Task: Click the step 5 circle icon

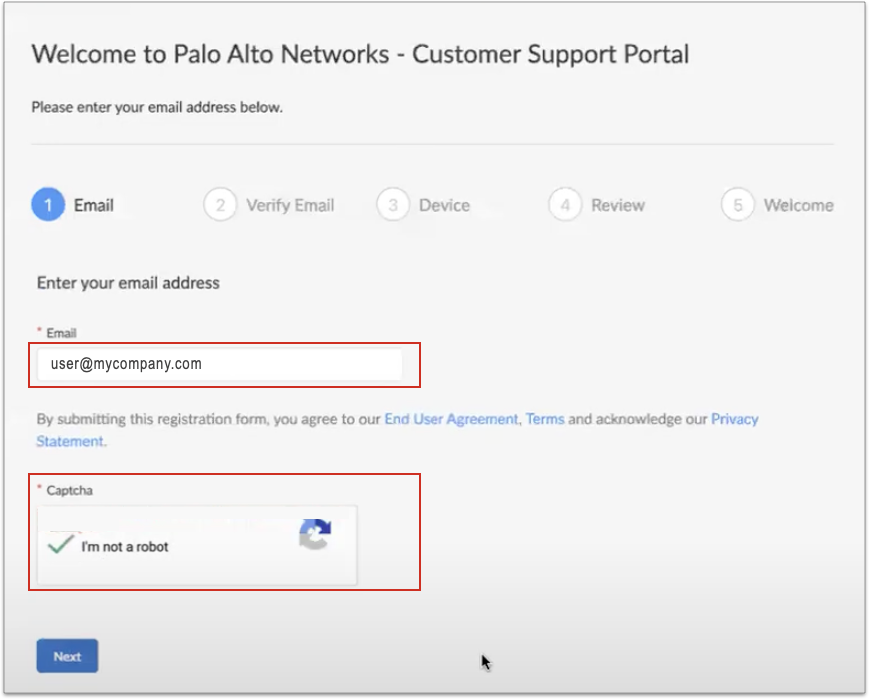Action: click(737, 205)
